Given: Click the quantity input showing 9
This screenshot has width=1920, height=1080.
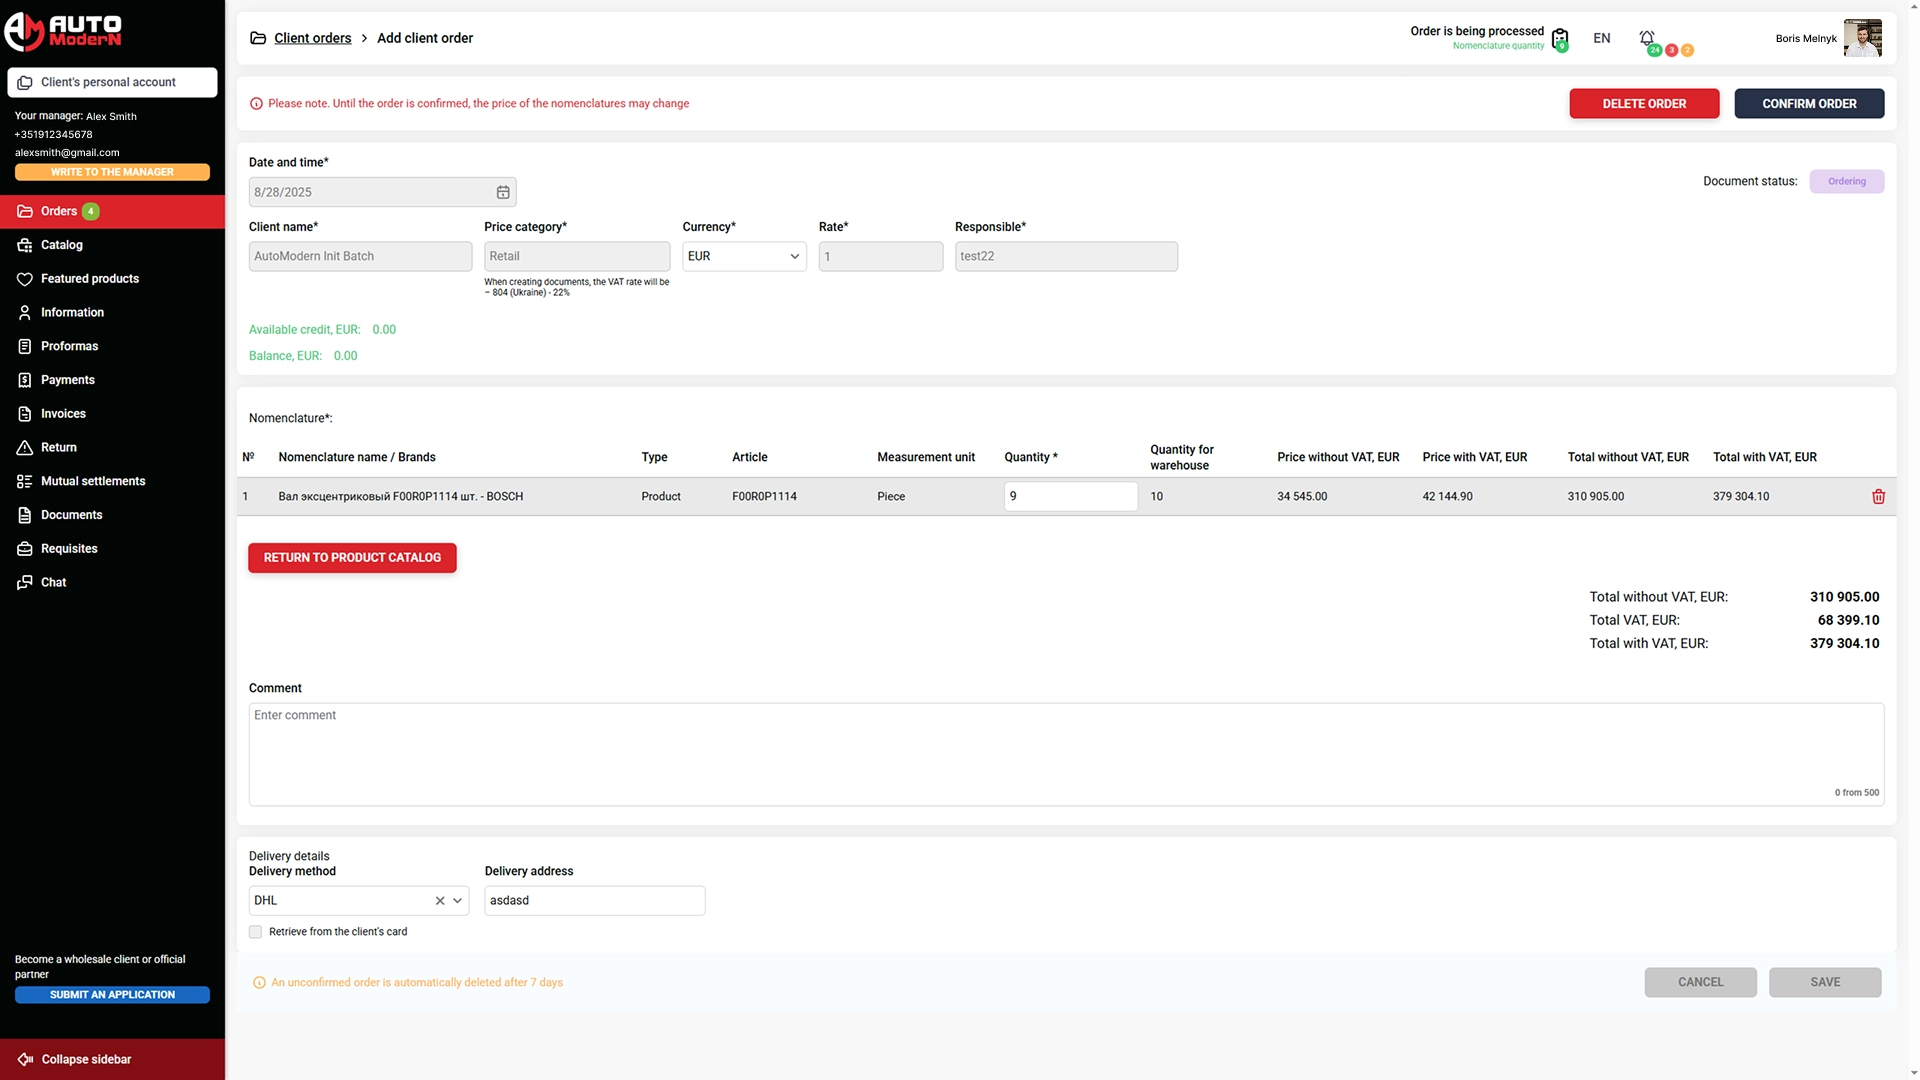Looking at the screenshot, I should [x=1069, y=496].
